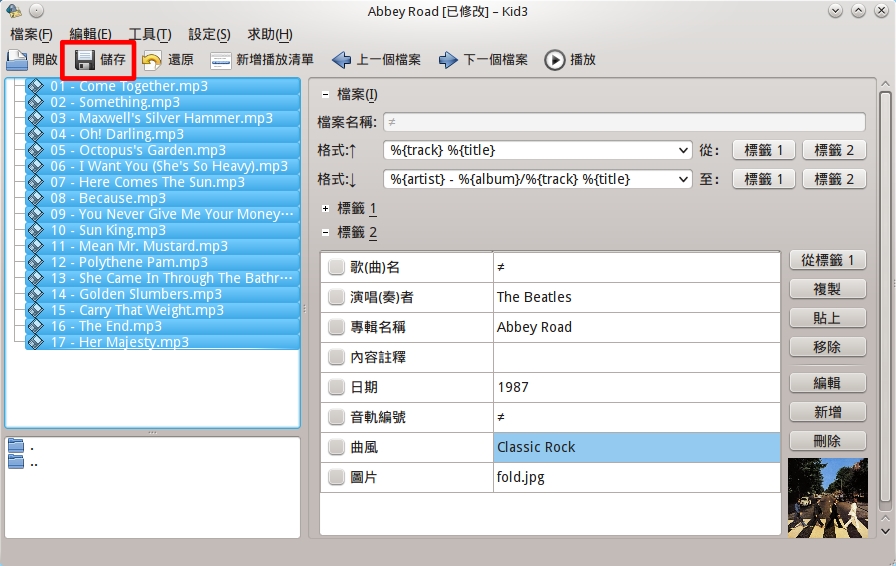Click 標籤 1 button in the 至 row
Viewport: 896px width, 566px height.
tap(763, 180)
